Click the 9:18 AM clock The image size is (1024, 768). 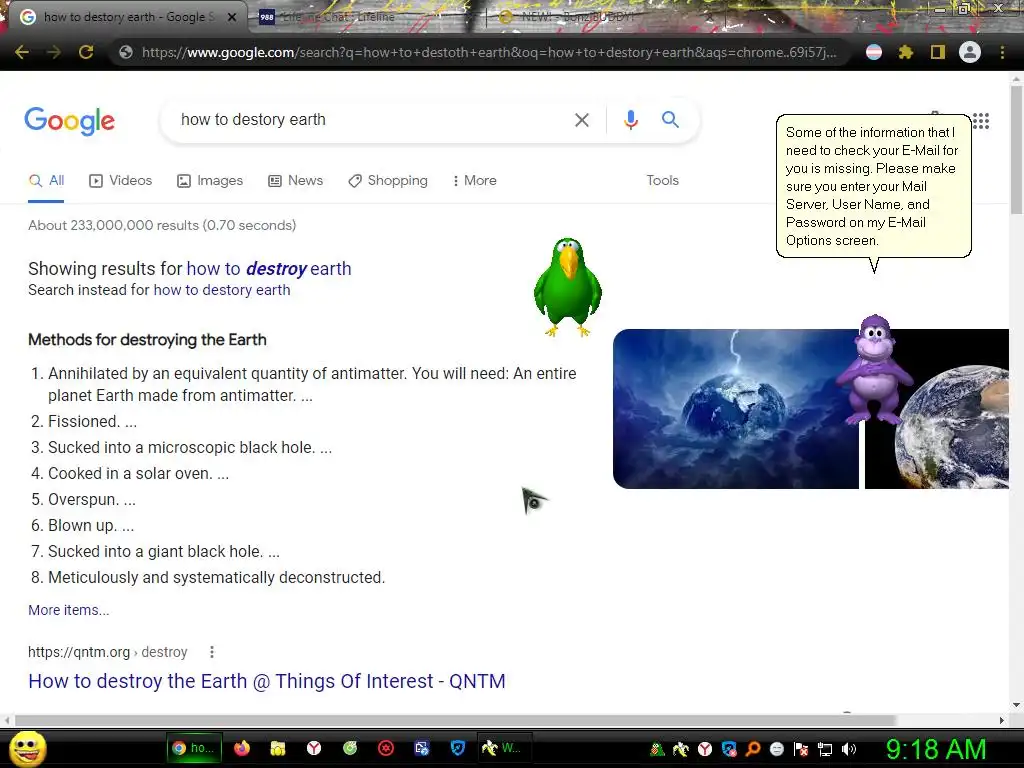(x=935, y=749)
